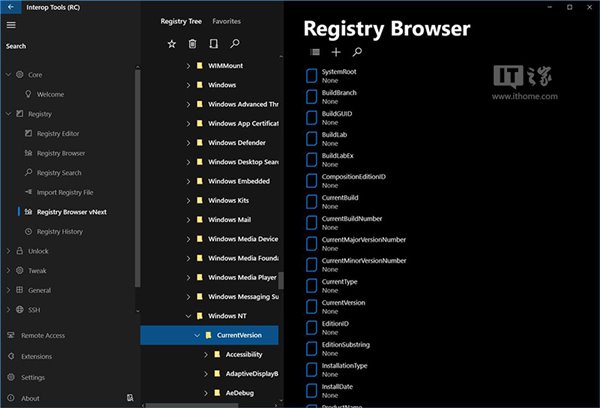
Task: Open the Registry Editor text label
Action: pyautogui.click(x=58, y=134)
